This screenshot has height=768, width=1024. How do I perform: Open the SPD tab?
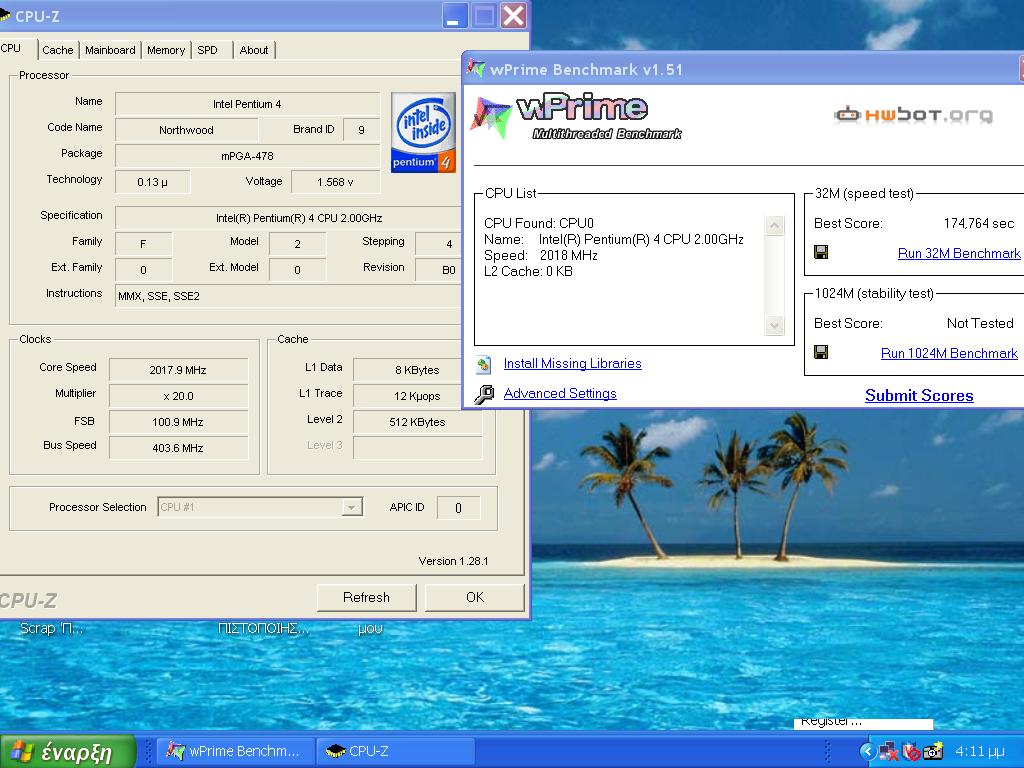coord(208,50)
